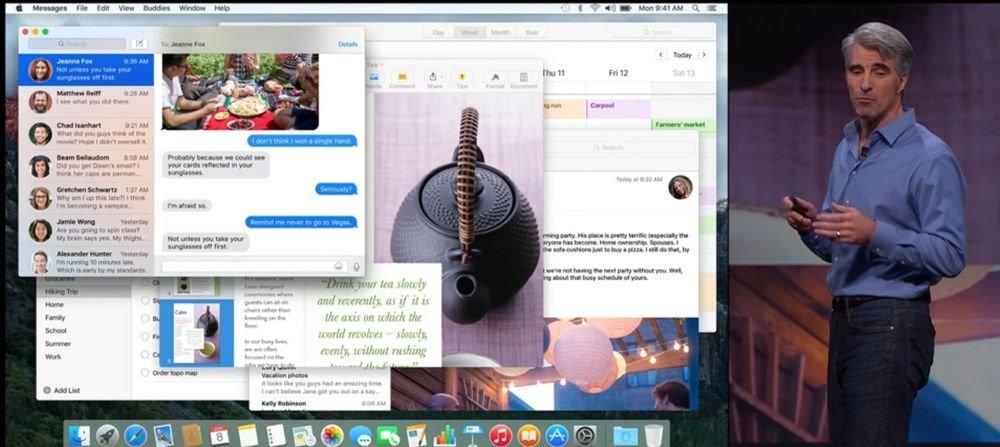Open Format inspector in Pages toolbar
Viewport: 1000px width, 447px height.
point(495,80)
